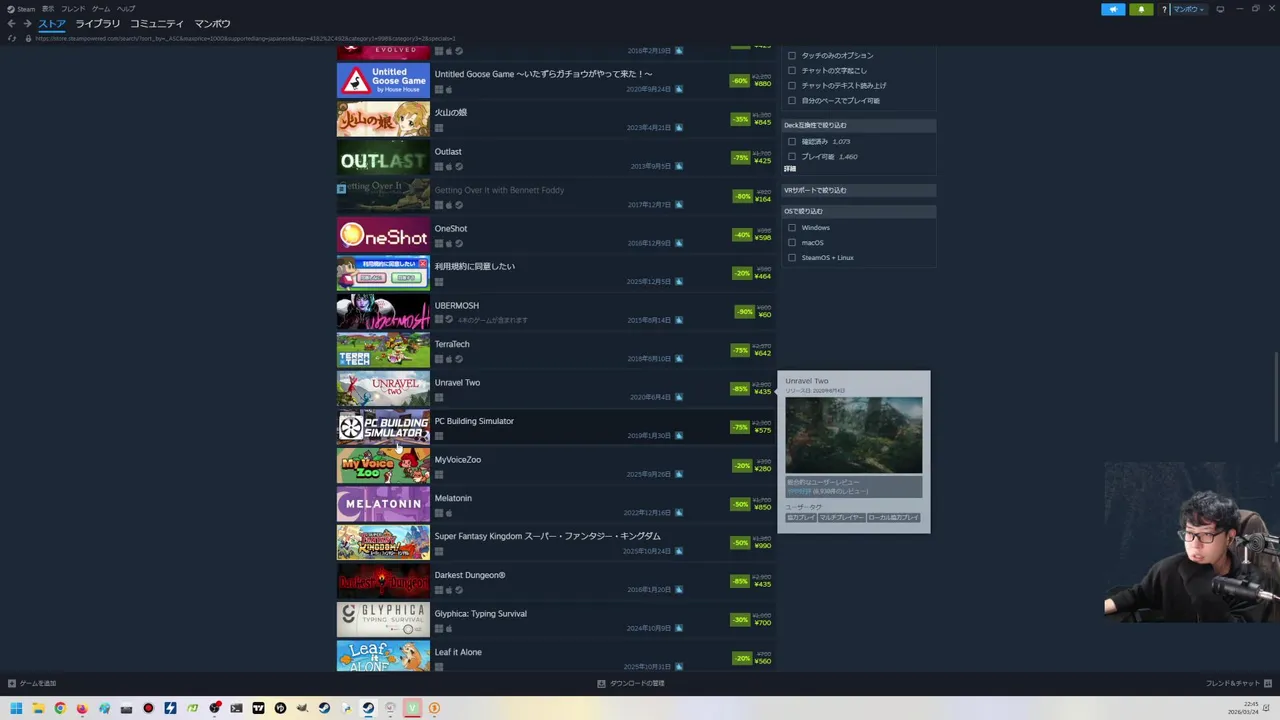The image size is (1280, 720).
Task: Open TradingView taskbar icon
Action: [x=258, y=708]
